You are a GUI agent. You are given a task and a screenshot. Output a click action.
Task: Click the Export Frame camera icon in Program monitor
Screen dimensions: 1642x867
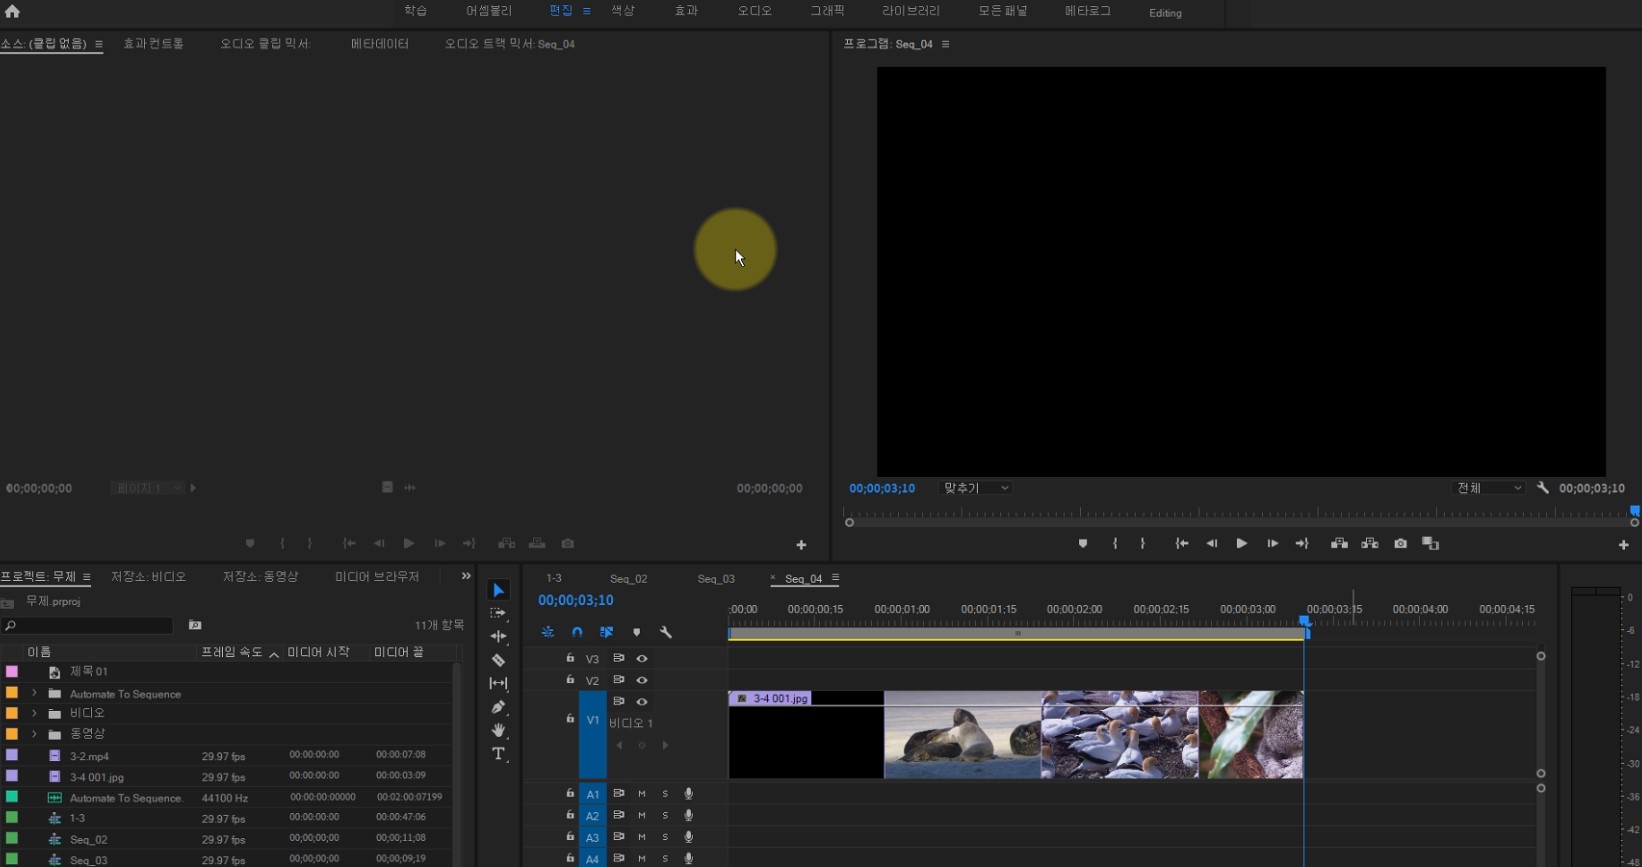tap(1400, 543)
